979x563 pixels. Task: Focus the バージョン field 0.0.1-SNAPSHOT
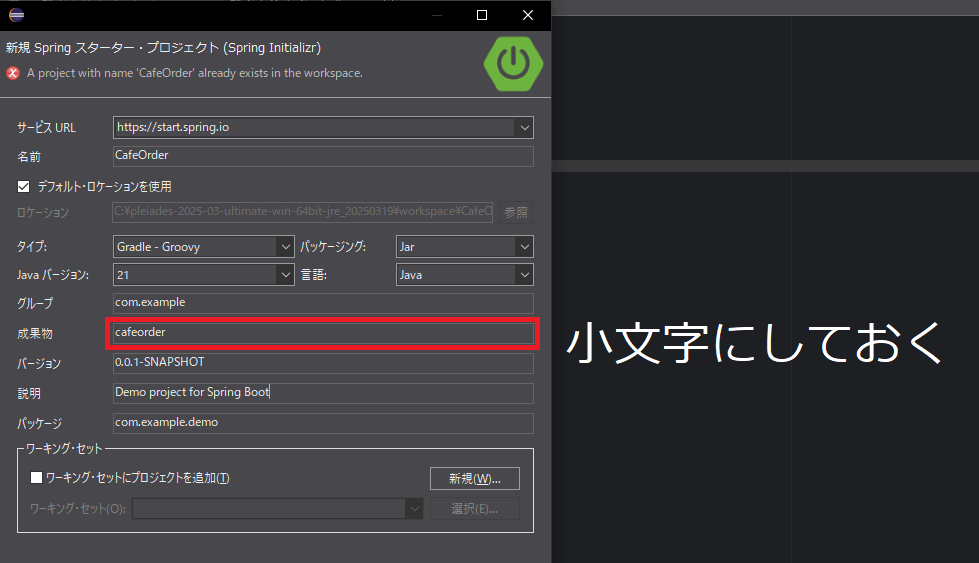click(x=323, y=362)
